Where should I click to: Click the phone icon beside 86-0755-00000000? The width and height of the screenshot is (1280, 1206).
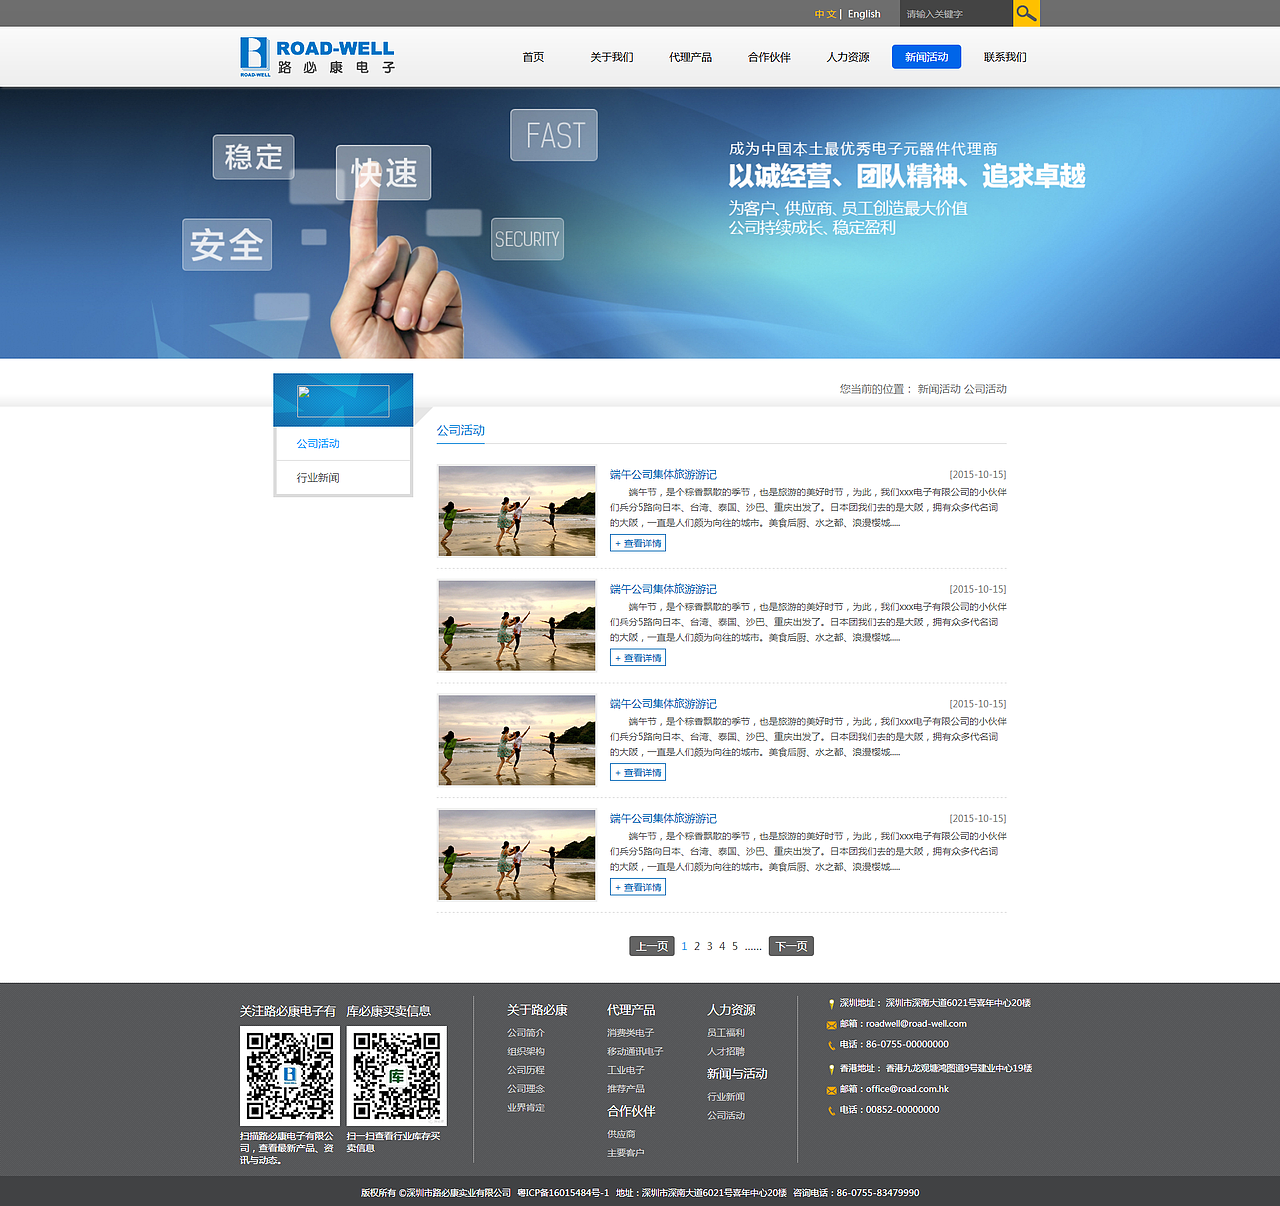831,1045
